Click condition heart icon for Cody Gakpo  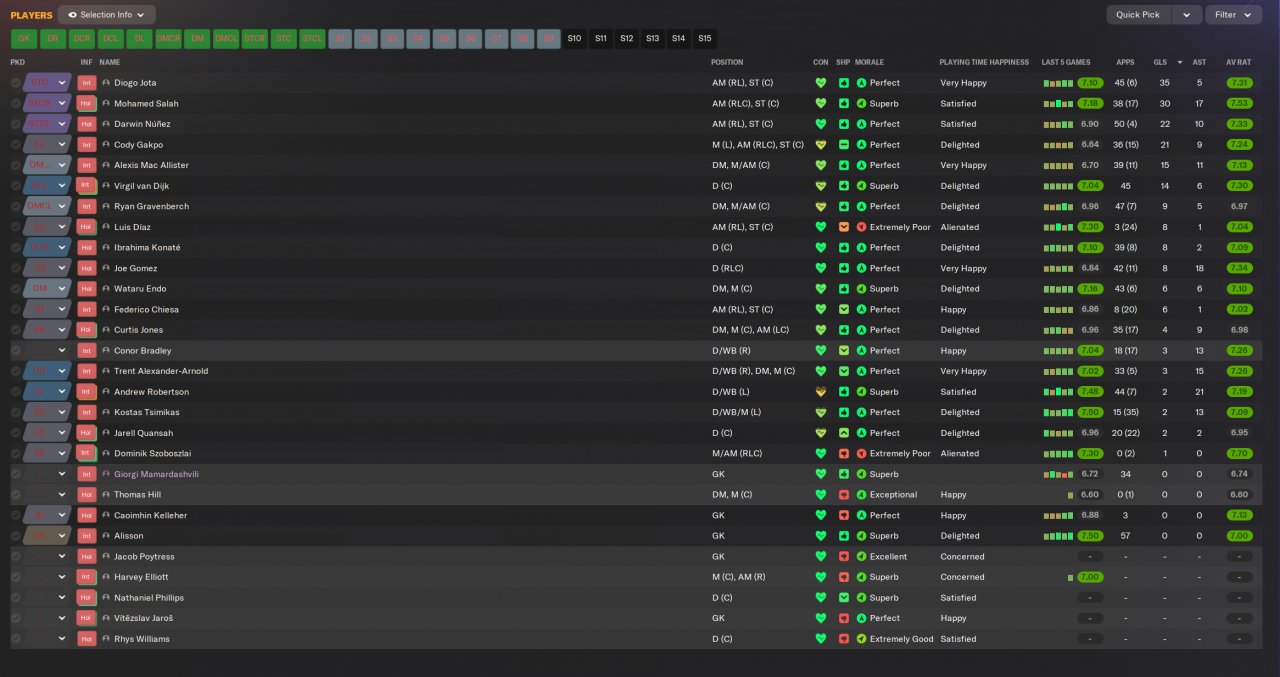821,145
